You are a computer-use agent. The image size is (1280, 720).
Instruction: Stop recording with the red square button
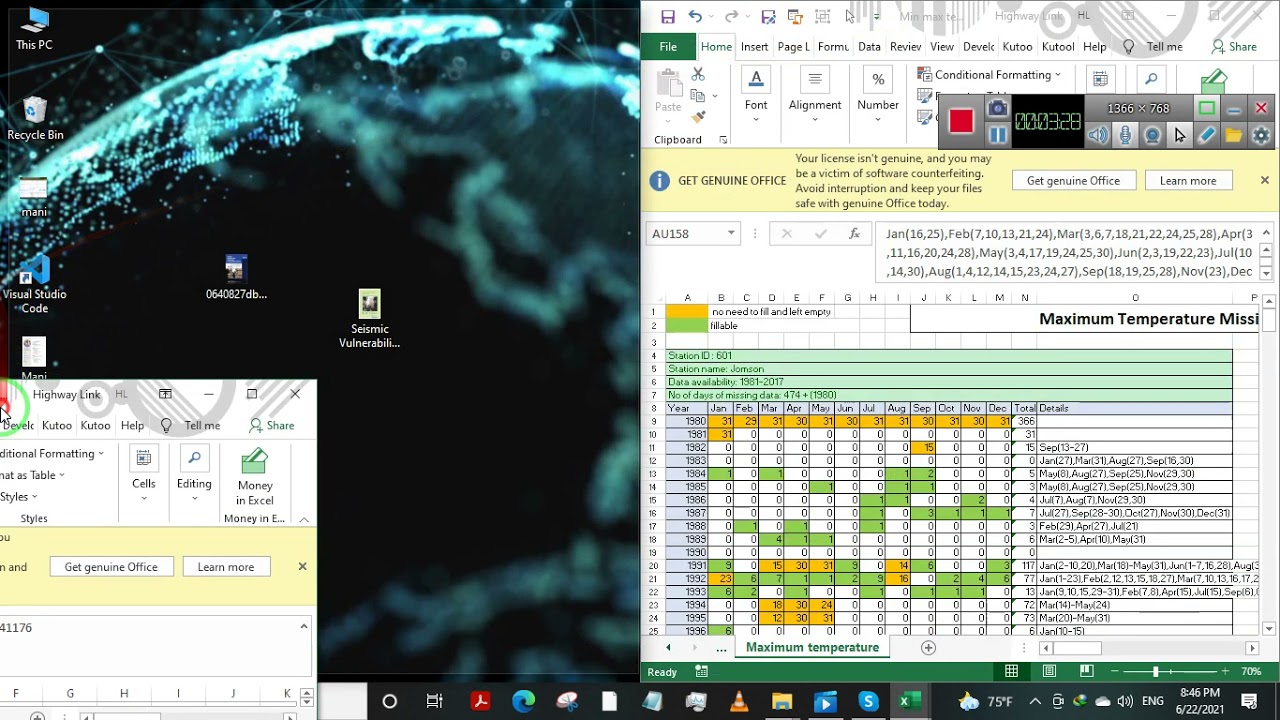click(961, 120)
